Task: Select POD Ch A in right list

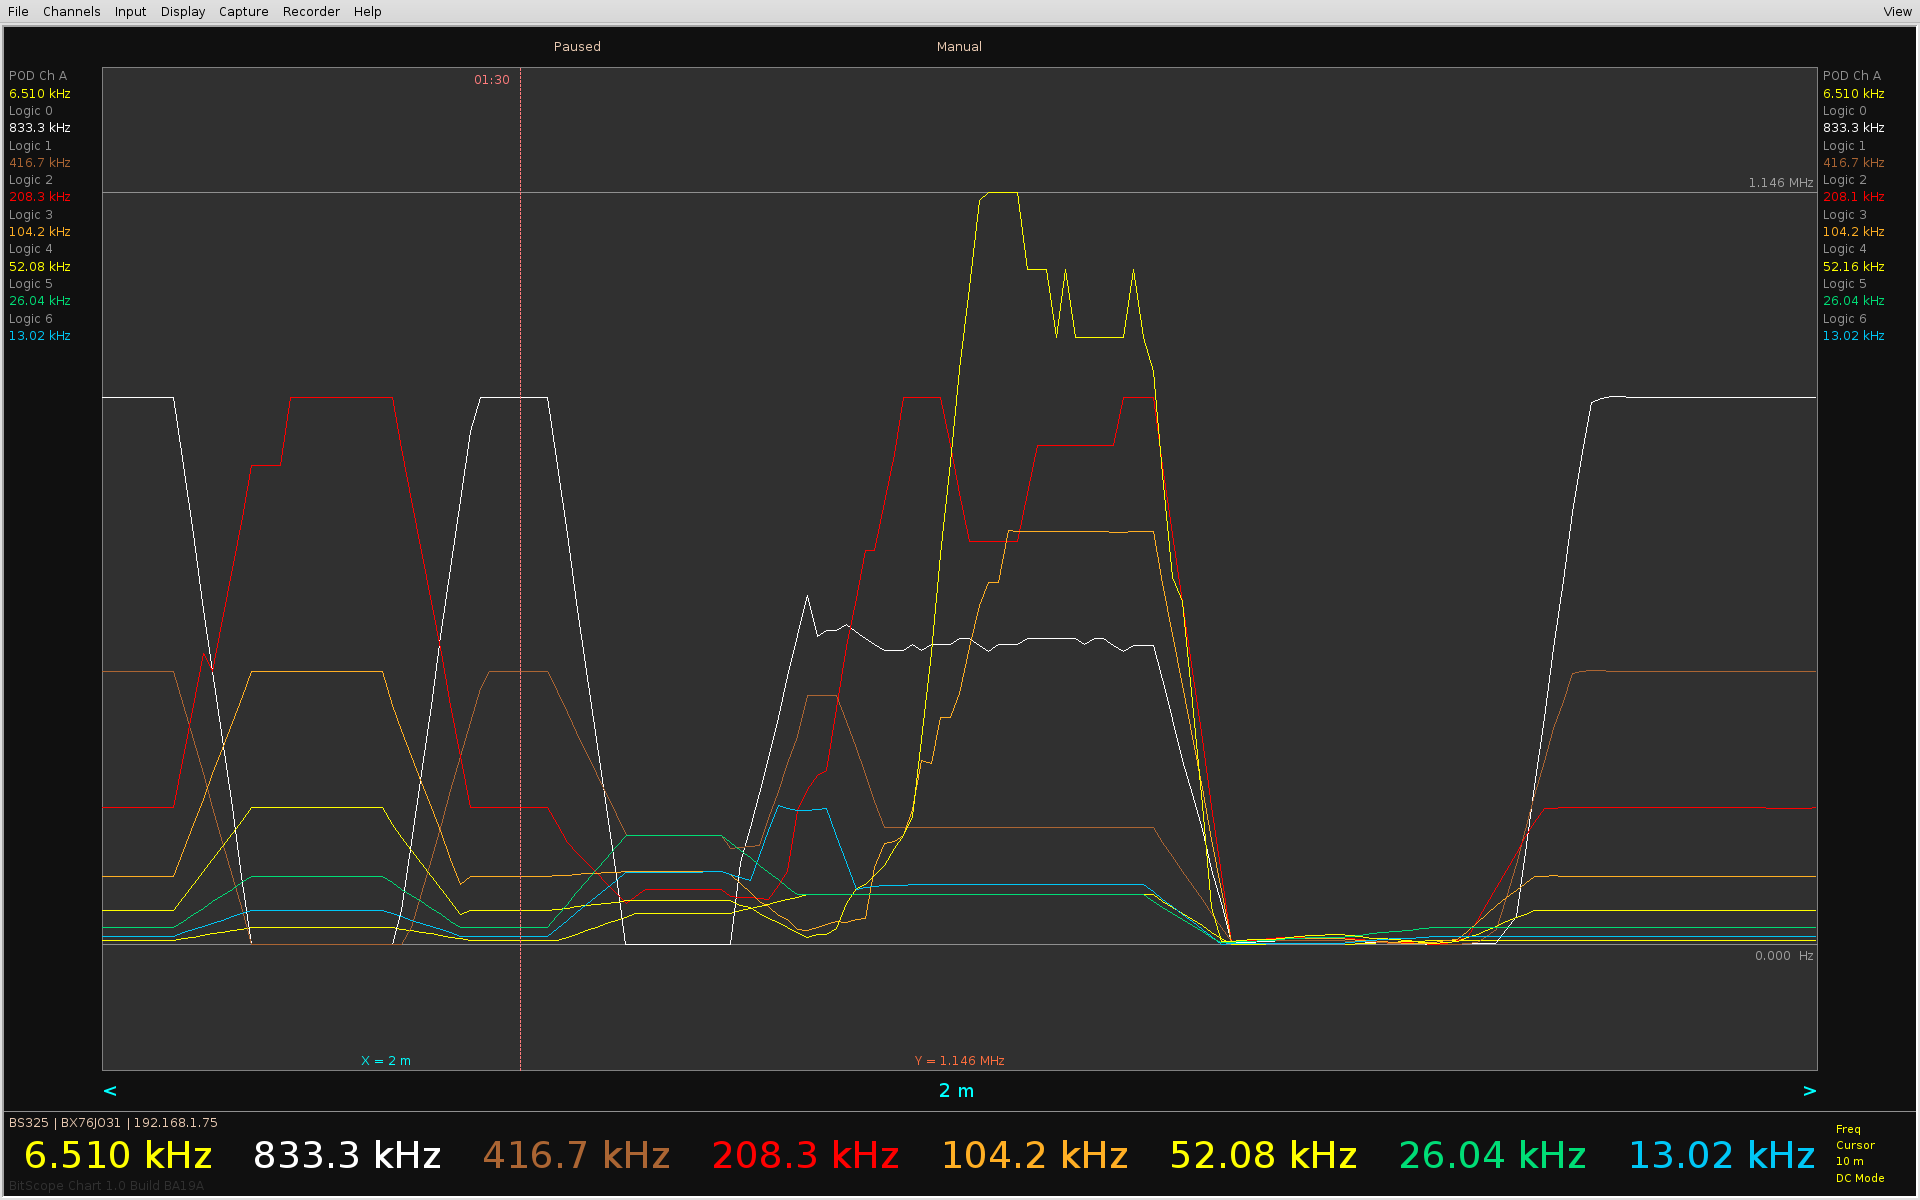Action: click(1851, 76)
